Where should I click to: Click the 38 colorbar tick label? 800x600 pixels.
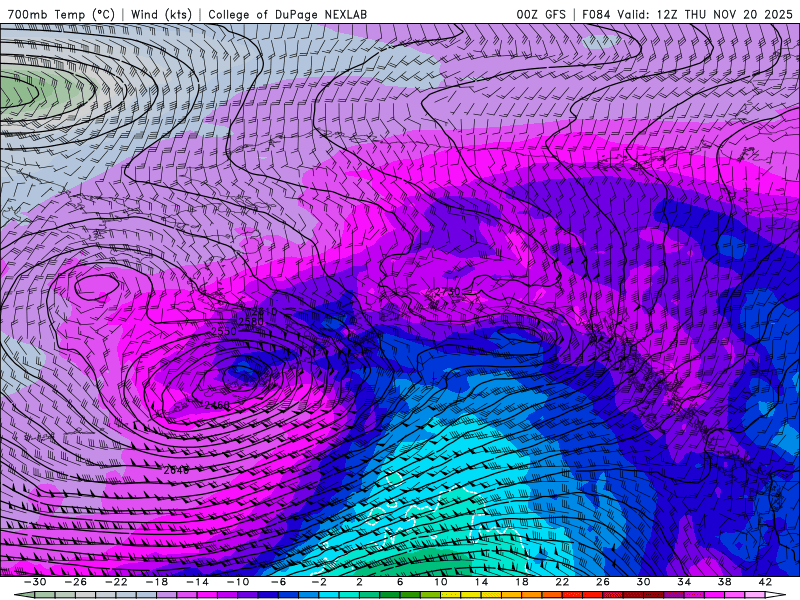tap(724, 582)
